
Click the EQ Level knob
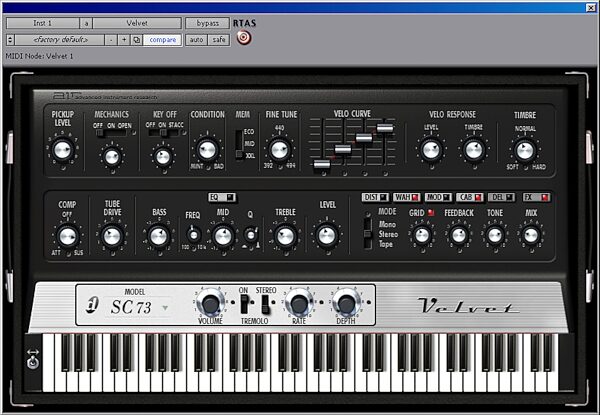(327, 236)
